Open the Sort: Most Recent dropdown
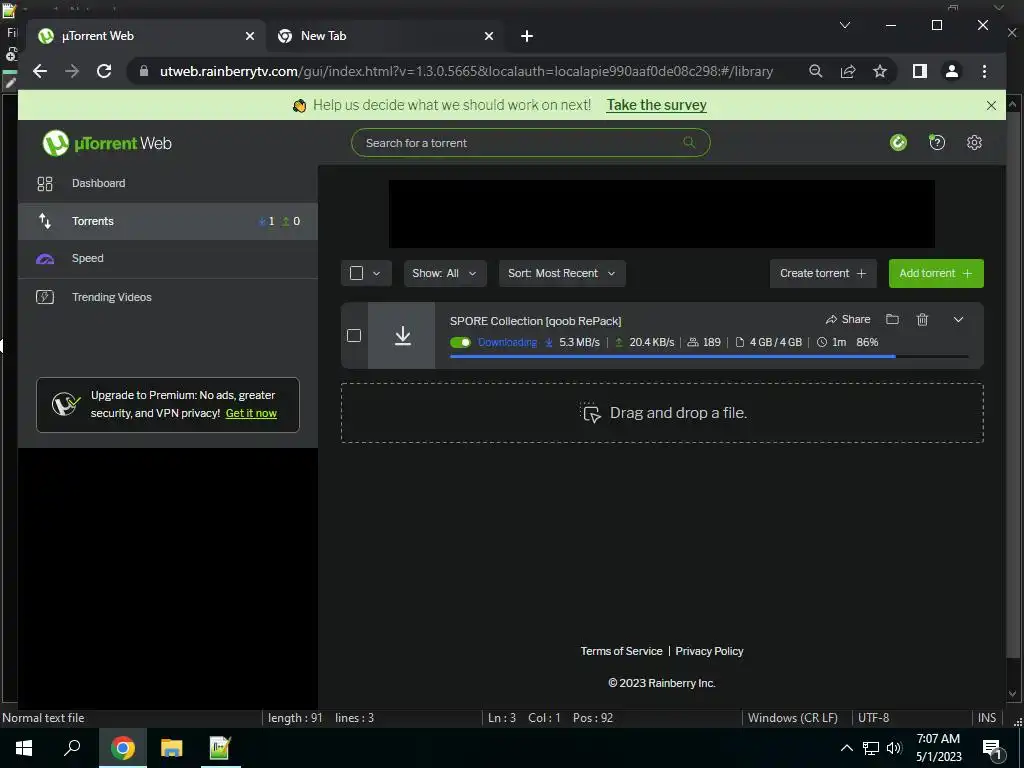Viewport: 1024px width, 768px height. pyautogui.click(x=562, y=274)
